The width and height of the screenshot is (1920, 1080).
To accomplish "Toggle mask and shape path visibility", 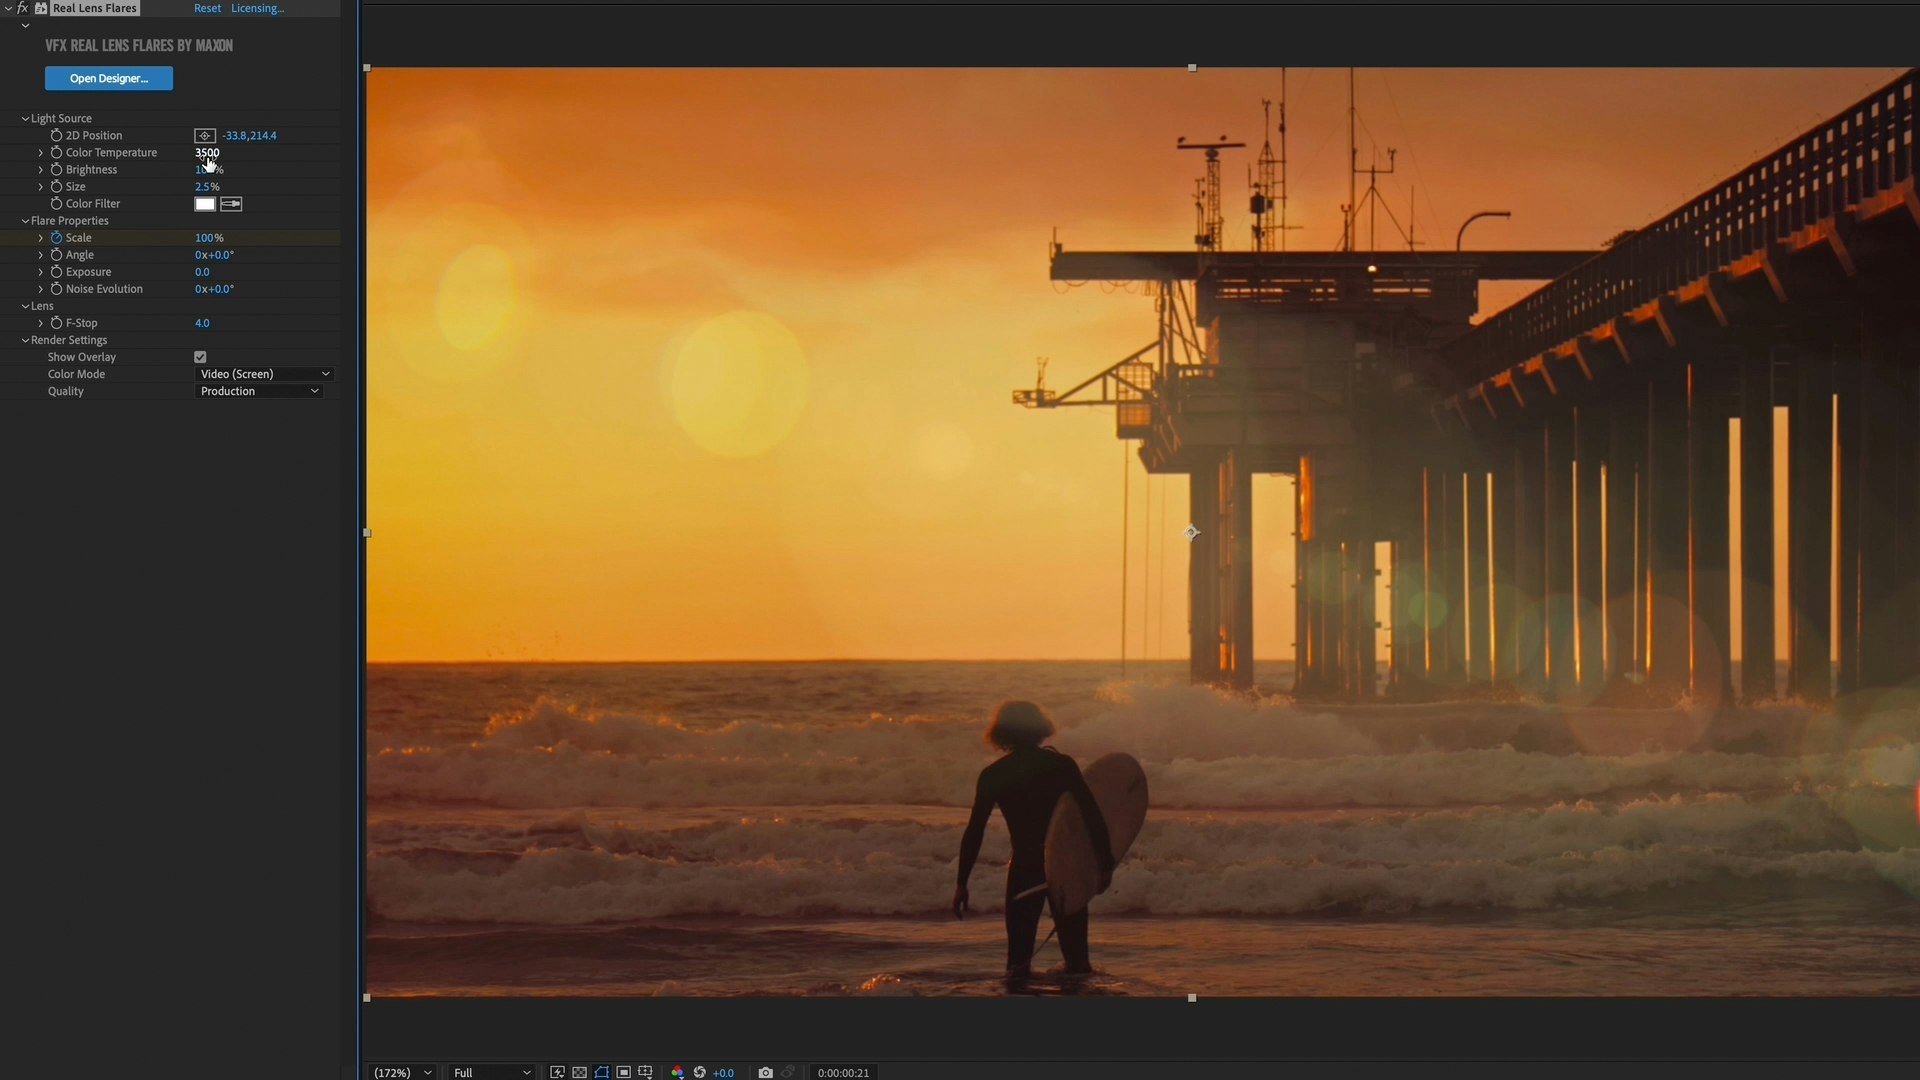I will tap(601, 1072).
